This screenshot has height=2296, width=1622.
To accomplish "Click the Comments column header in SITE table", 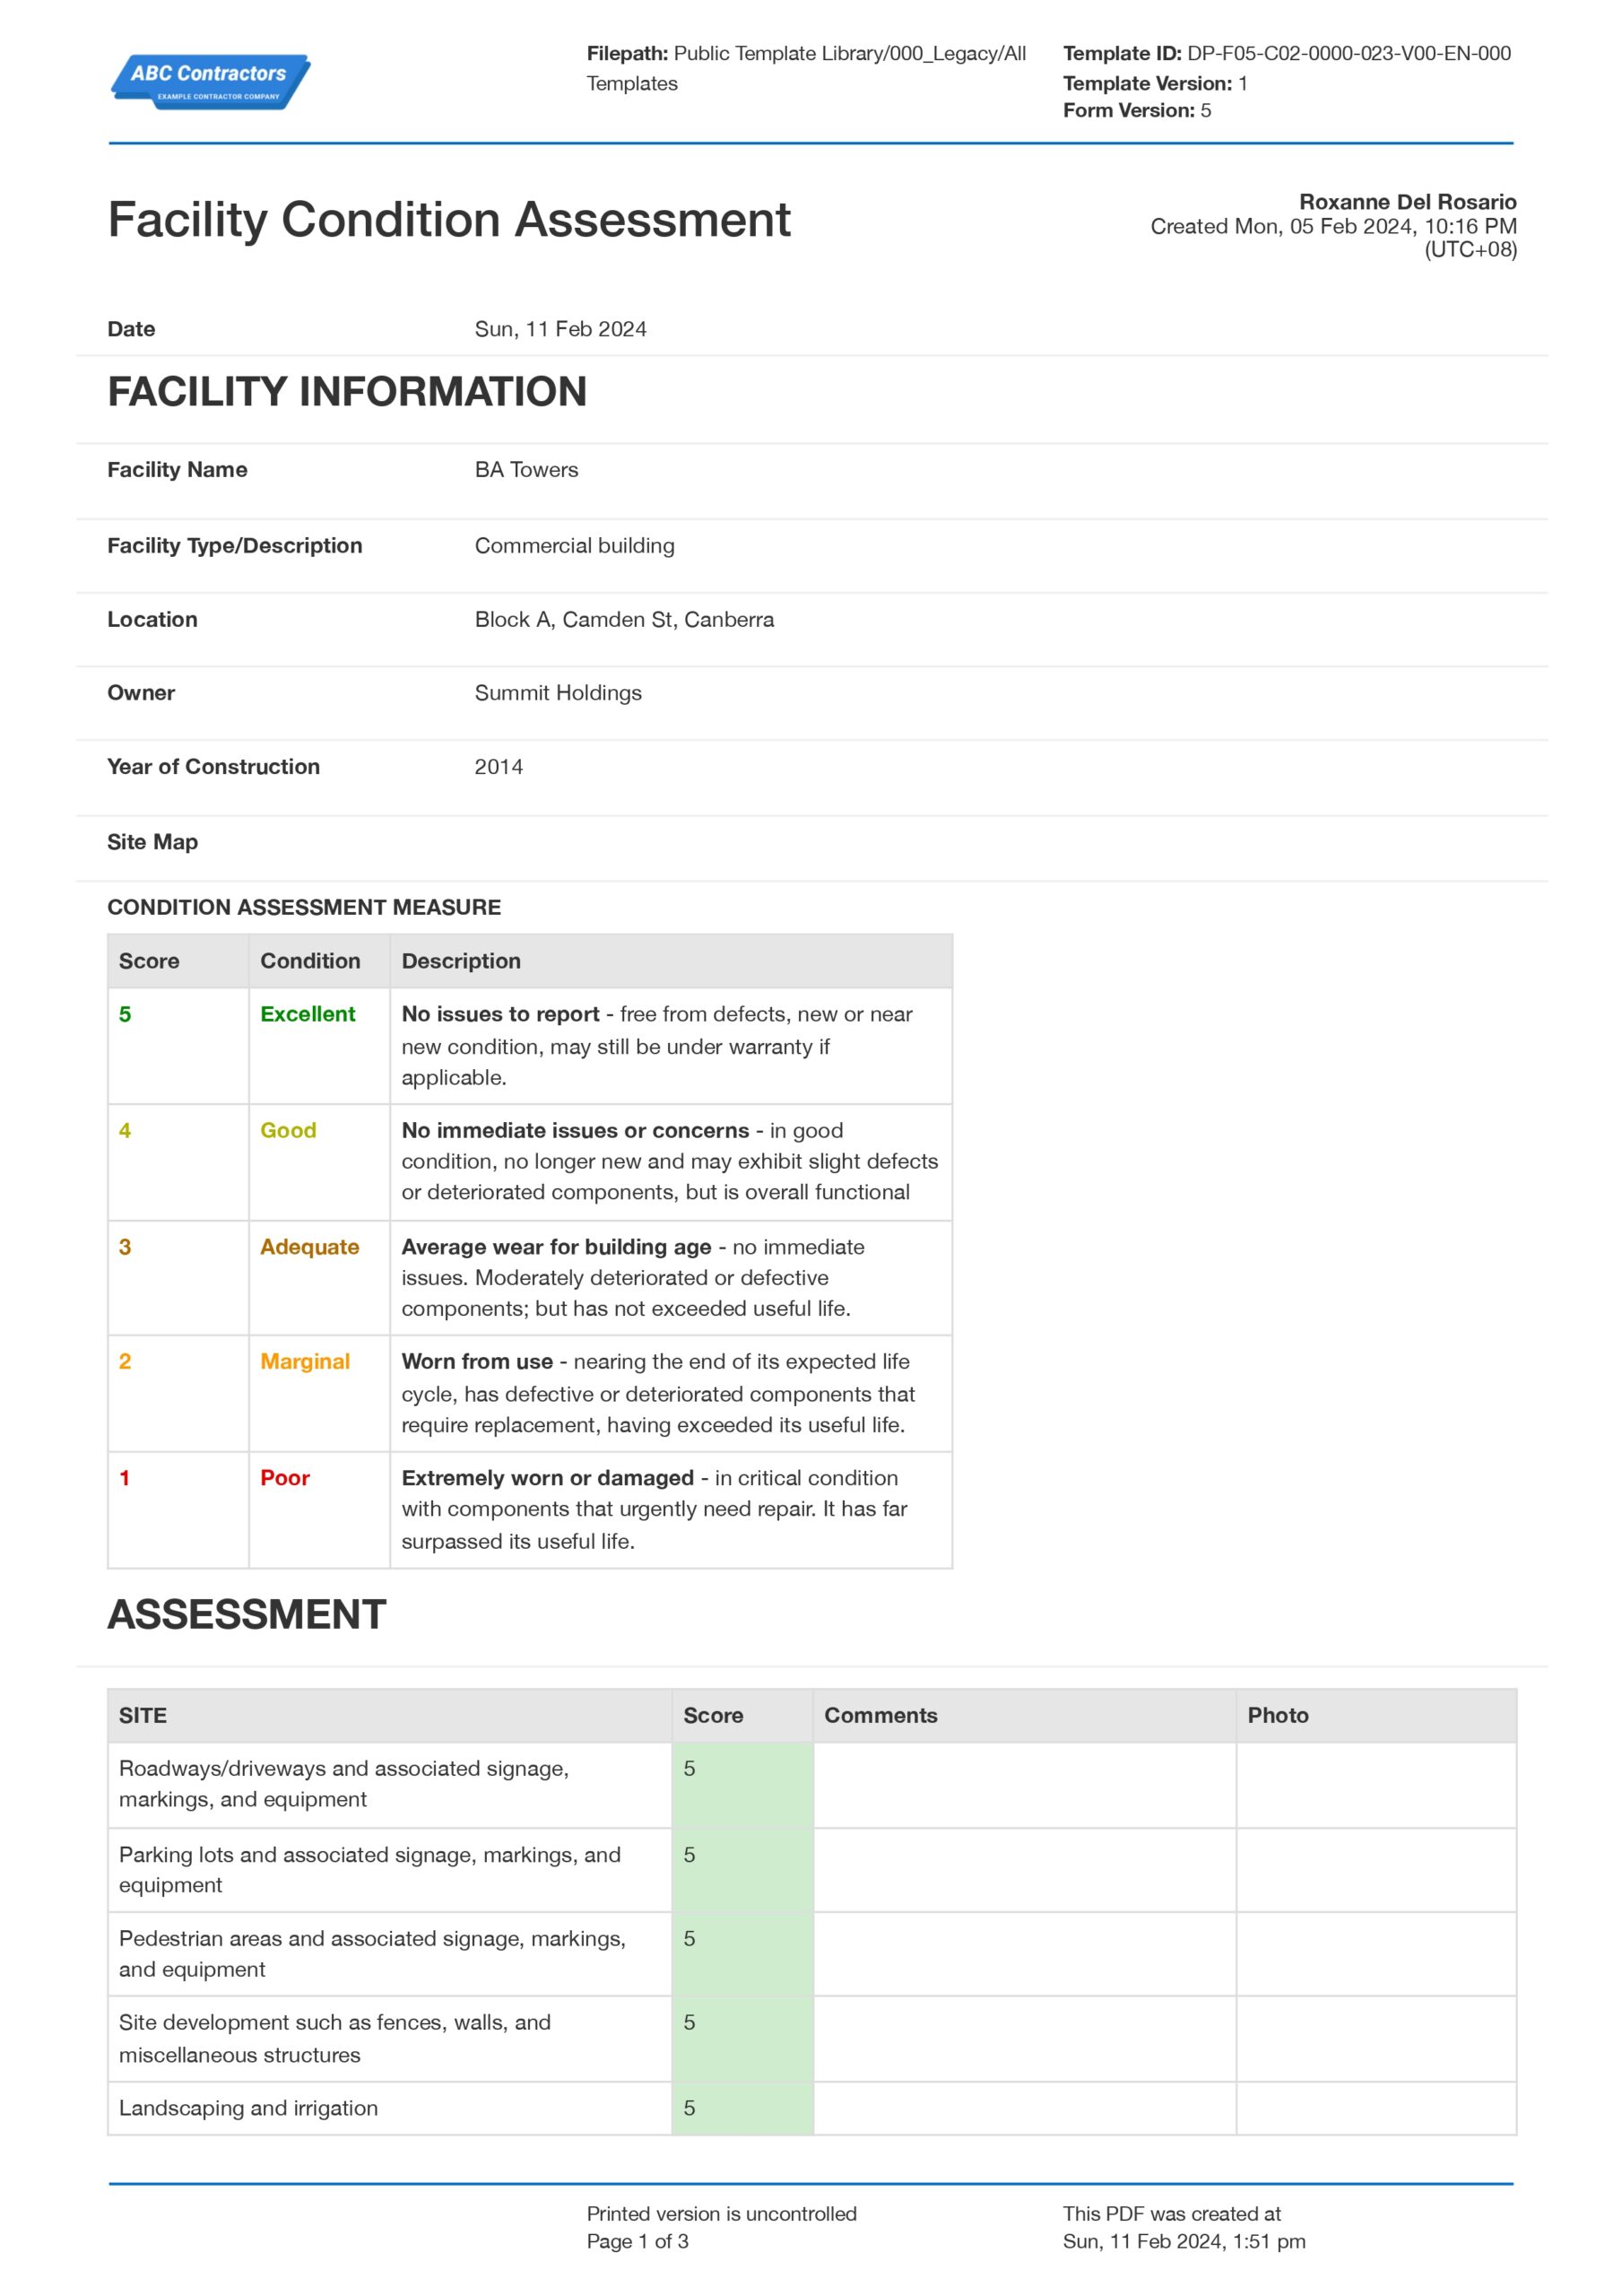I will [x=880, y=1716].
